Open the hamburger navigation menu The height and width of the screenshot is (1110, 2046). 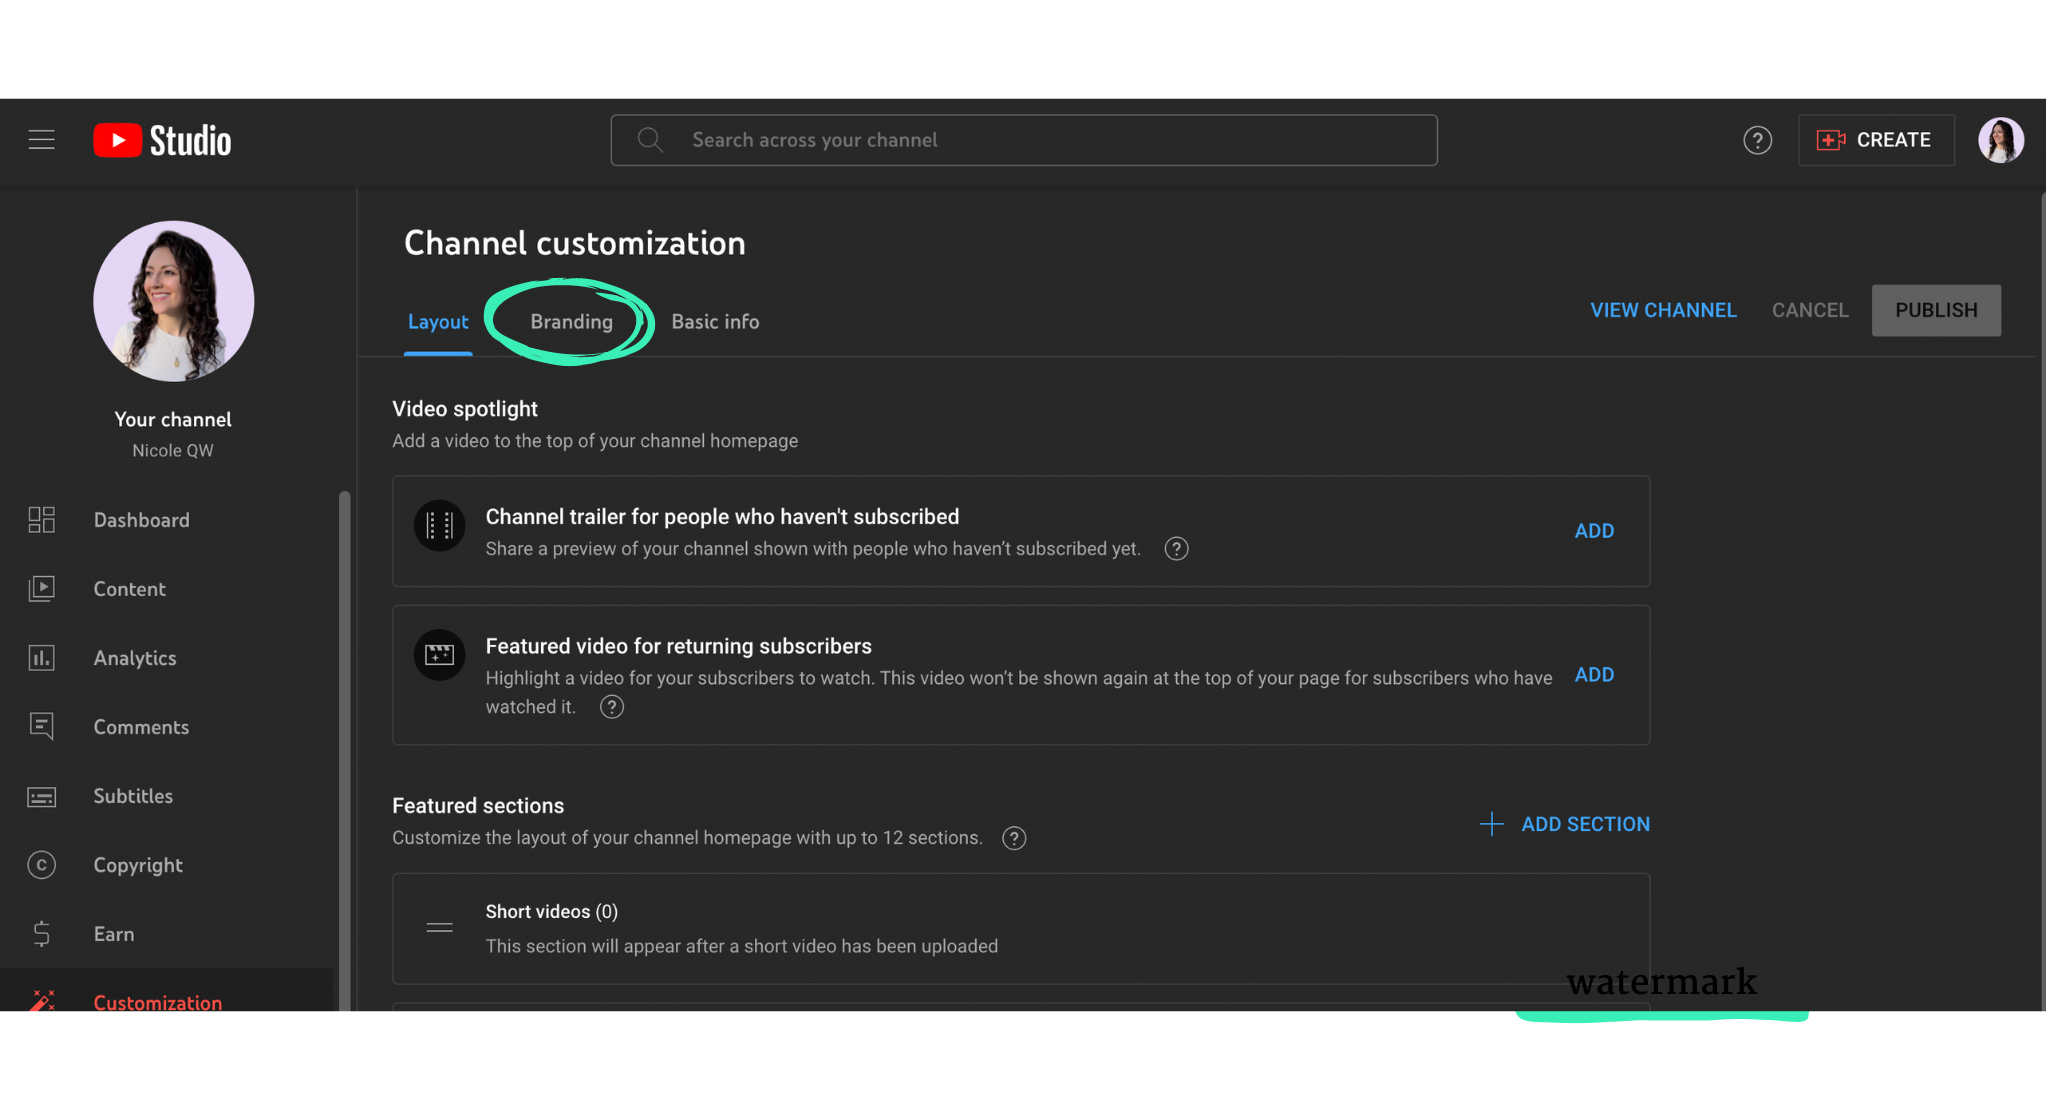(42, 140)
